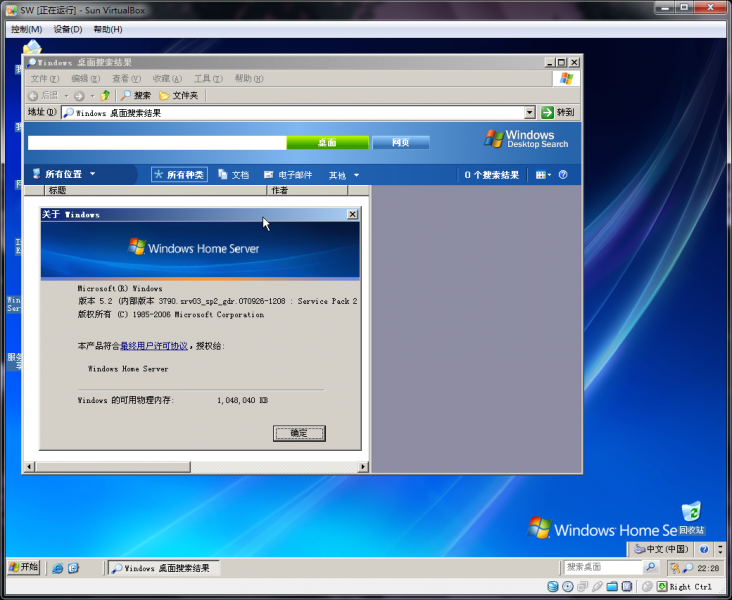
Task: Click the blue 网页 web search button
Action: pos(401,143)
